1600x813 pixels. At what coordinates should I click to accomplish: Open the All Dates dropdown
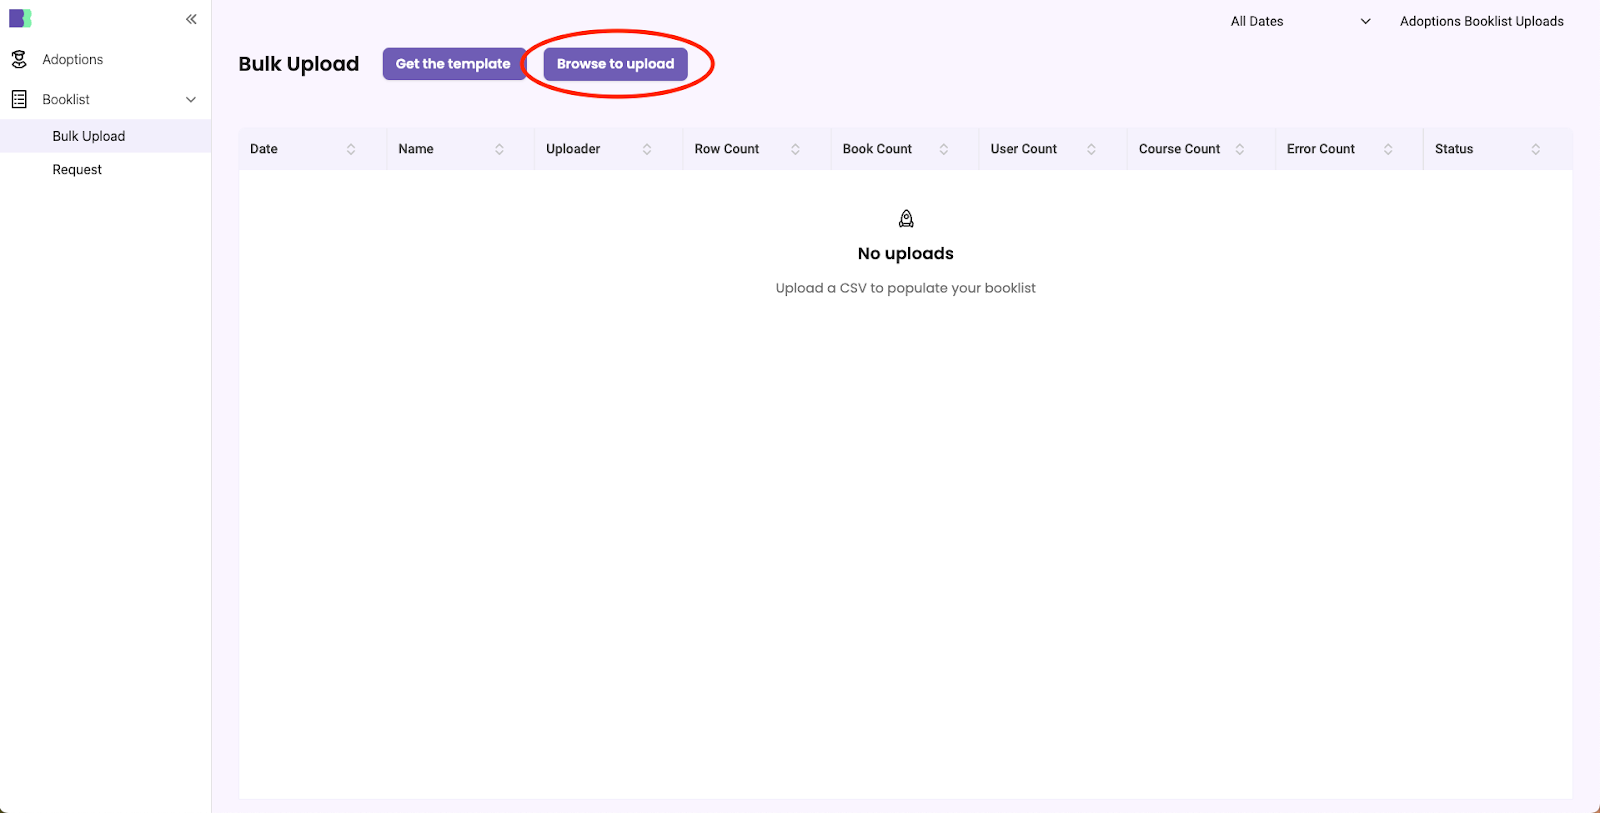pos(1299,21)
